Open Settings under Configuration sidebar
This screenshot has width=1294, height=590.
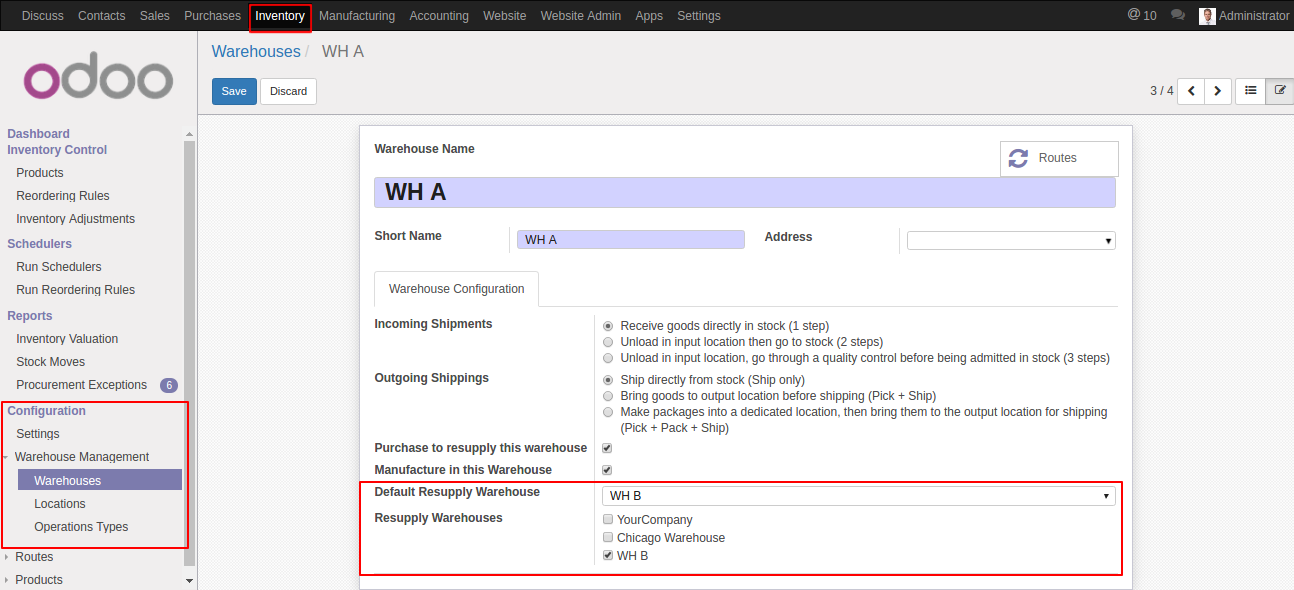[38, 434]
